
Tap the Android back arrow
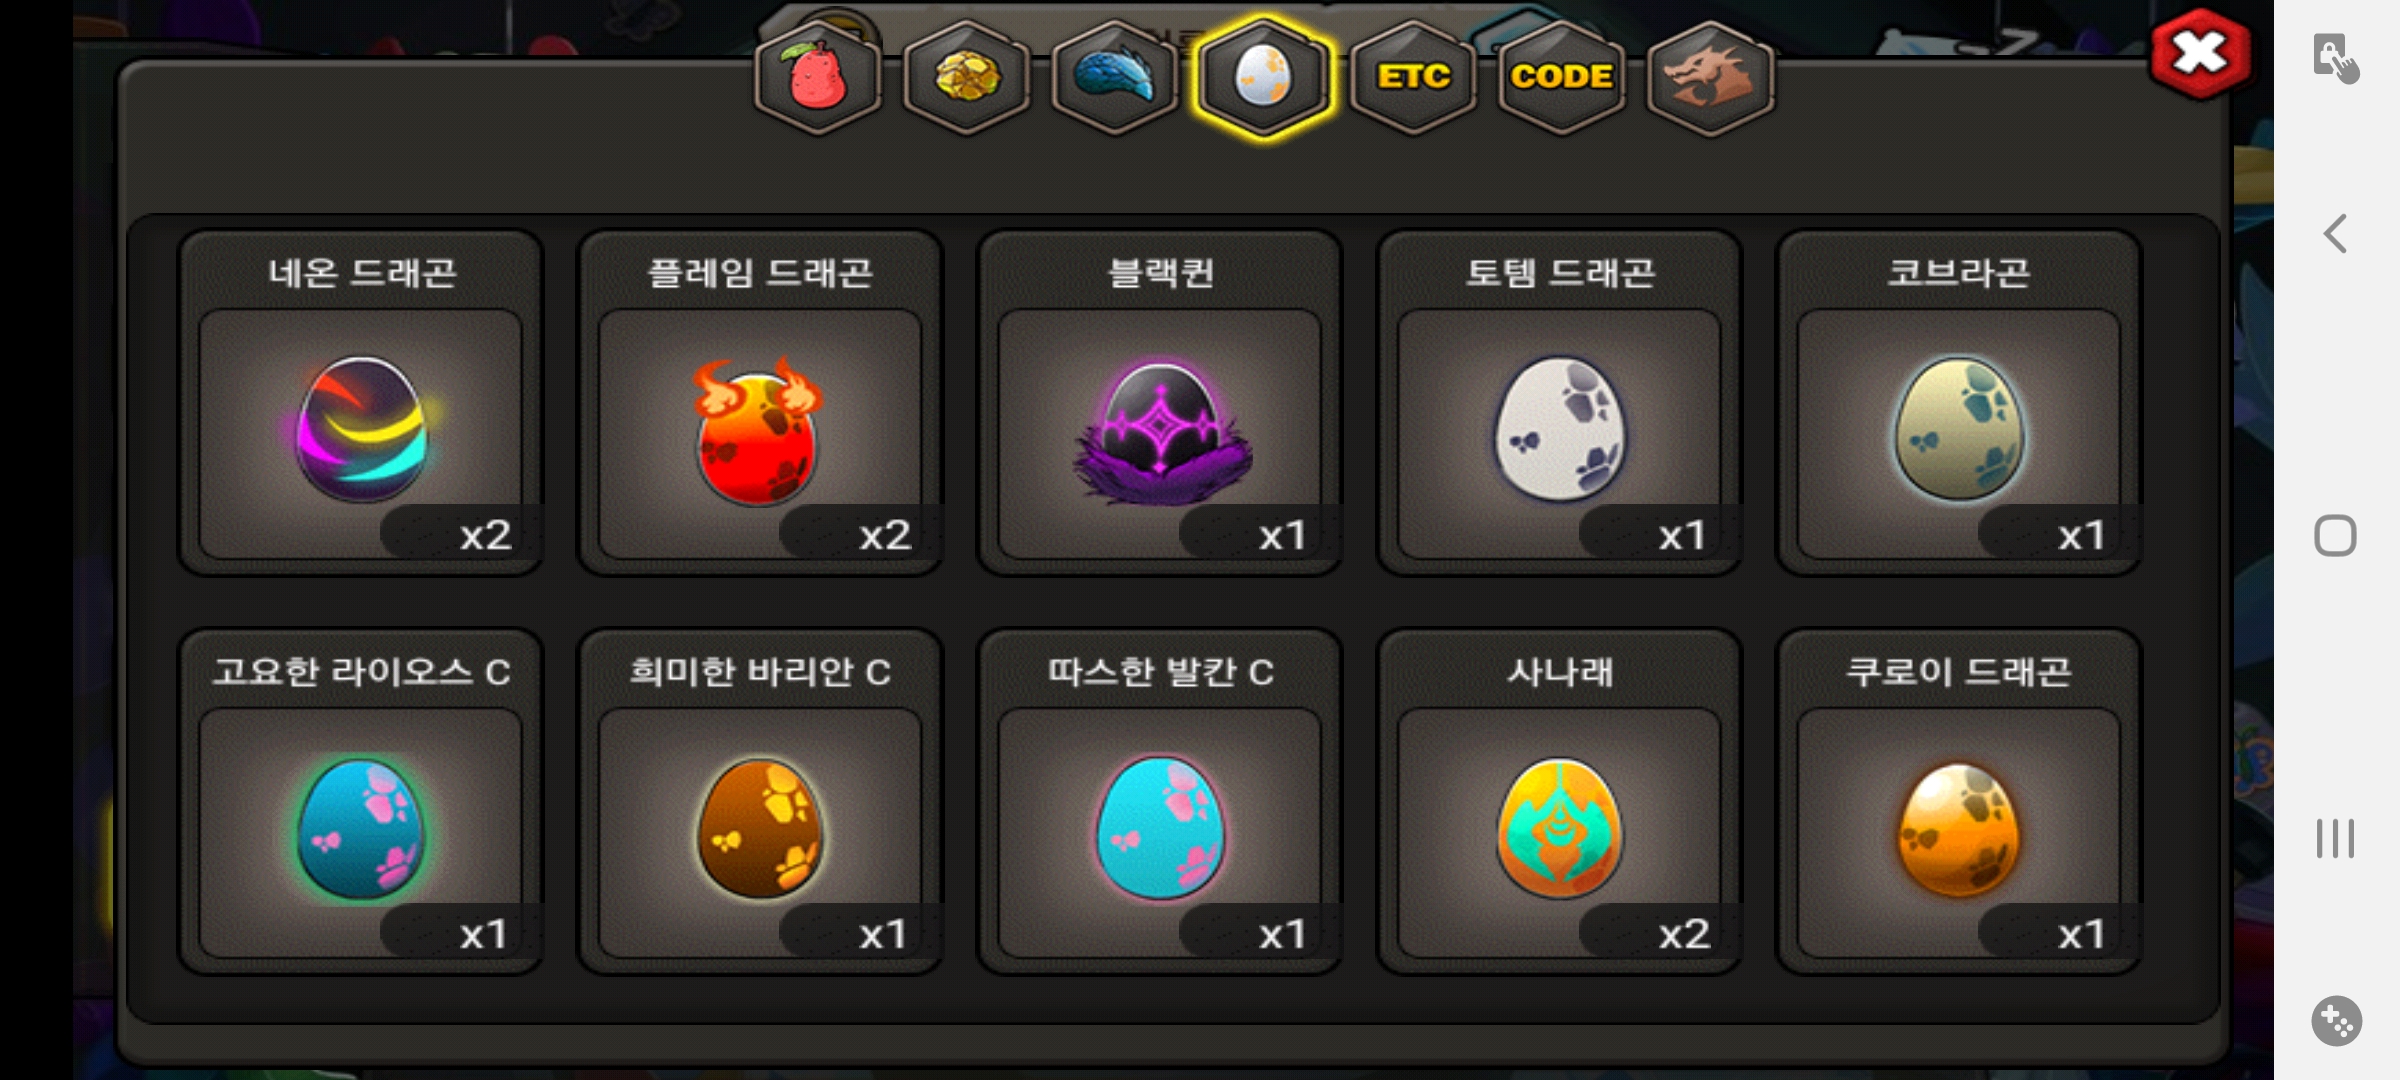coord(2335,234)
